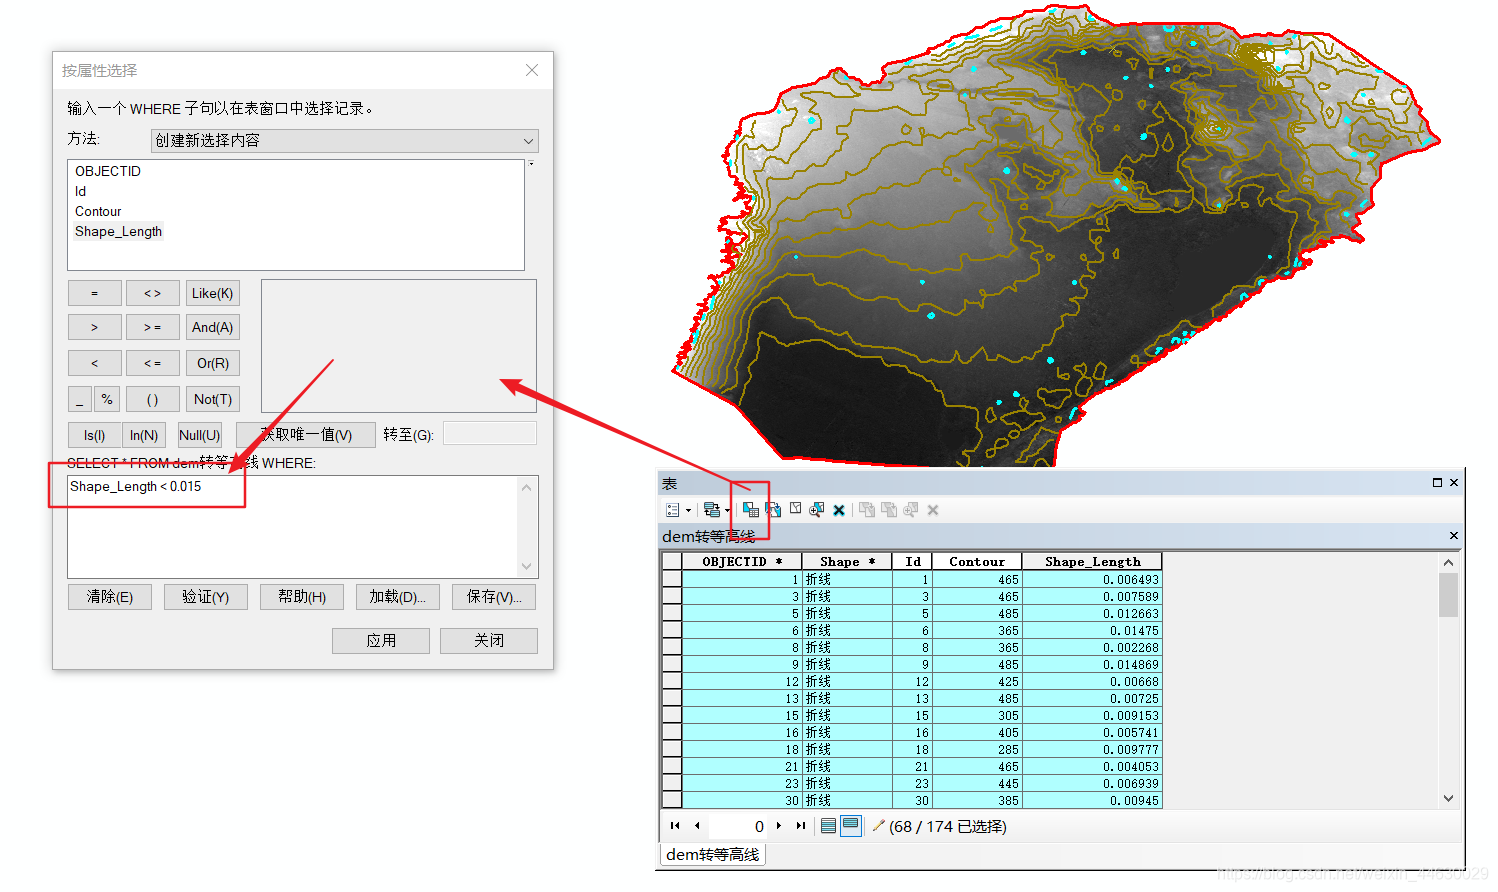Open the Related Tables dropdown arrow
Screen dimensions: 1498x892
(x=727, y=511)
